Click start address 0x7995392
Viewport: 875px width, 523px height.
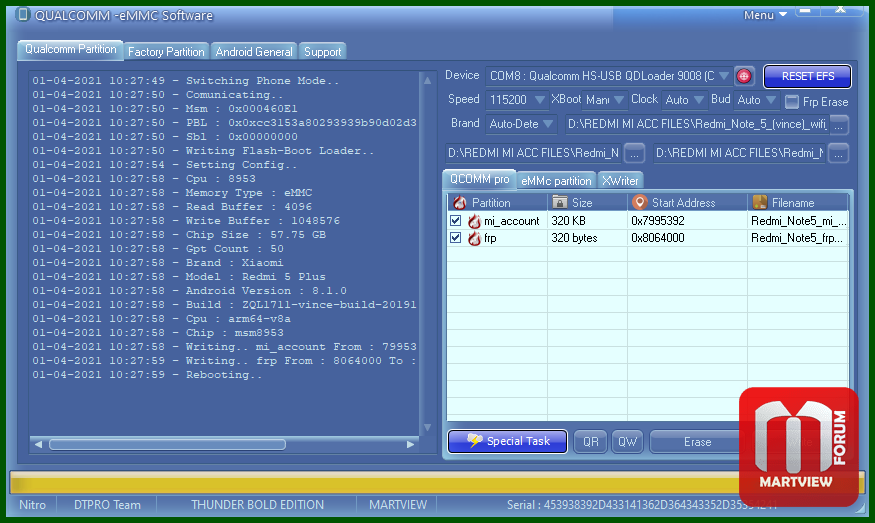(x=658, y=221)
